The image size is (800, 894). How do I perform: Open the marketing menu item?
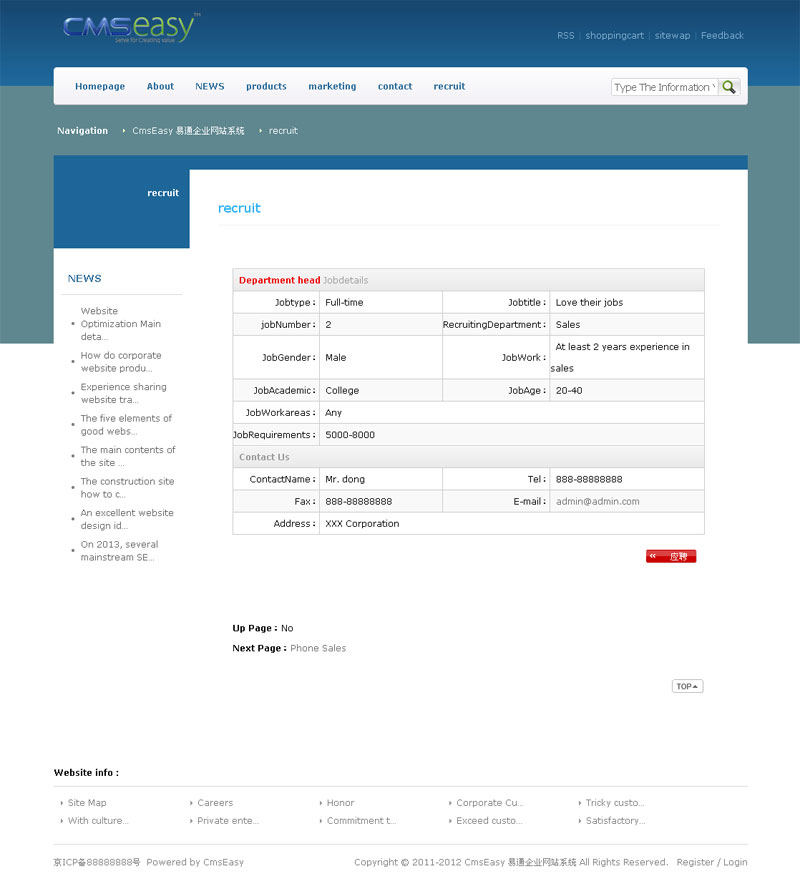click(332, 87)
